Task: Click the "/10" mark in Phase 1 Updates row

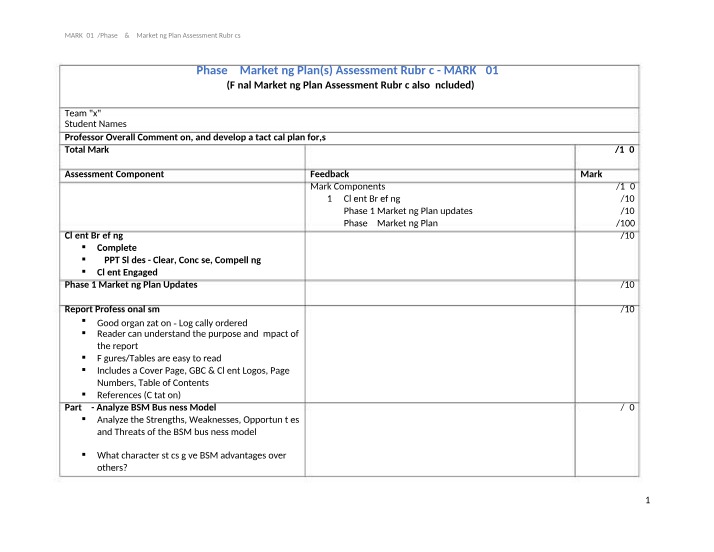Action: pos(627,285)
